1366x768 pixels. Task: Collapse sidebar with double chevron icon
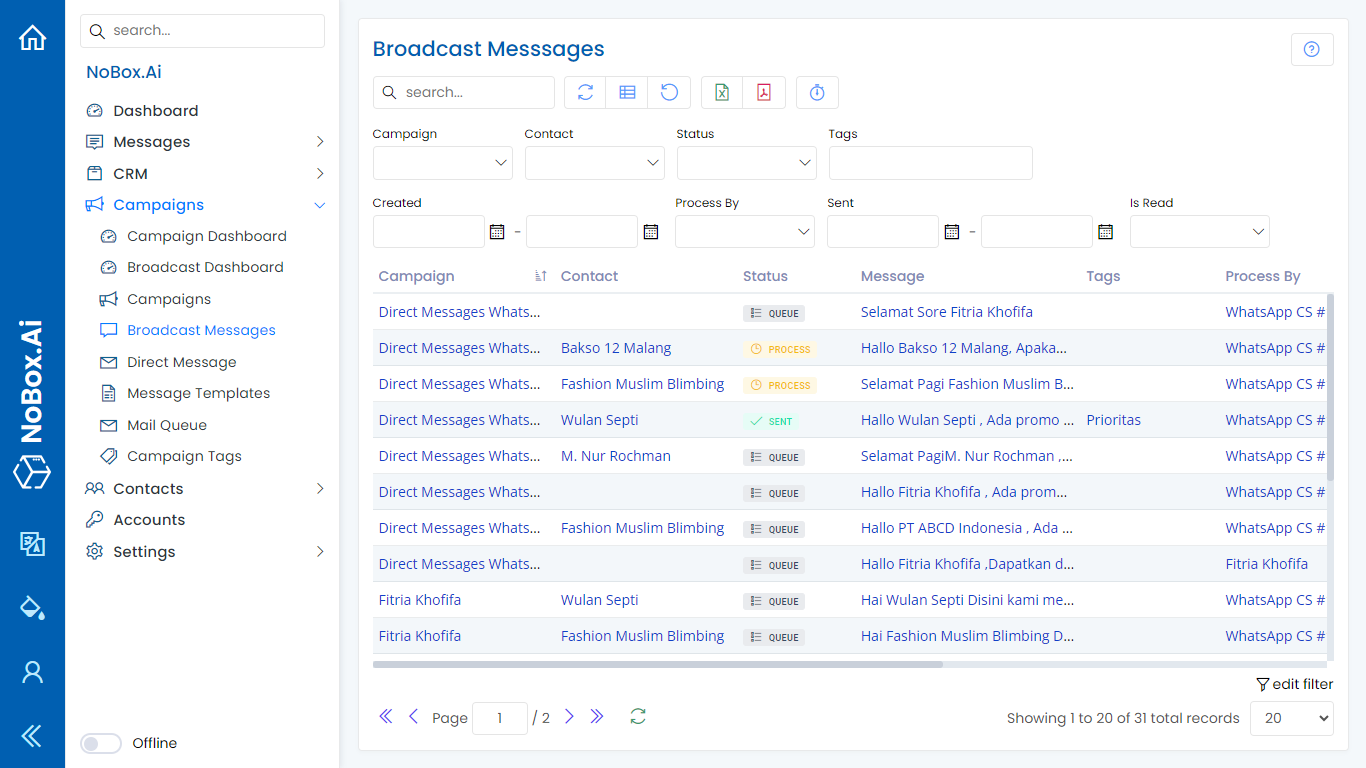point(32,736)
